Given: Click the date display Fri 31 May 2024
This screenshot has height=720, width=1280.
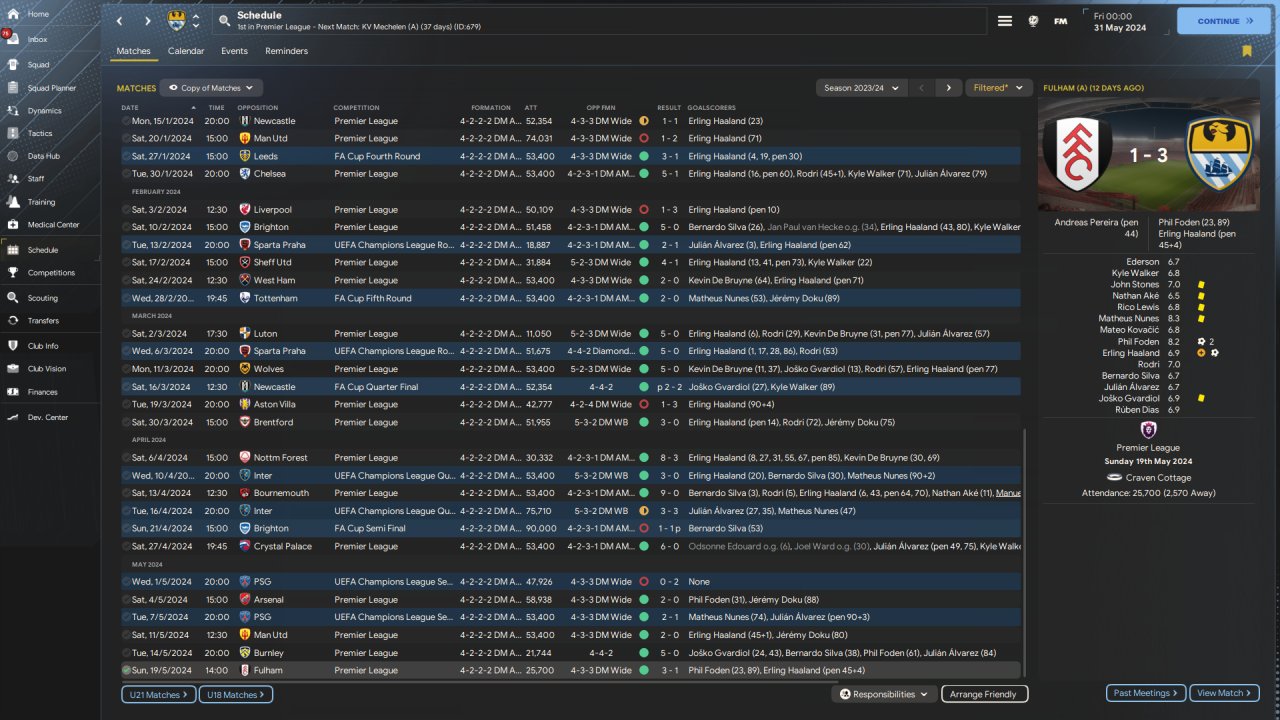Looking at the screenshot, I should point(1120,21).
